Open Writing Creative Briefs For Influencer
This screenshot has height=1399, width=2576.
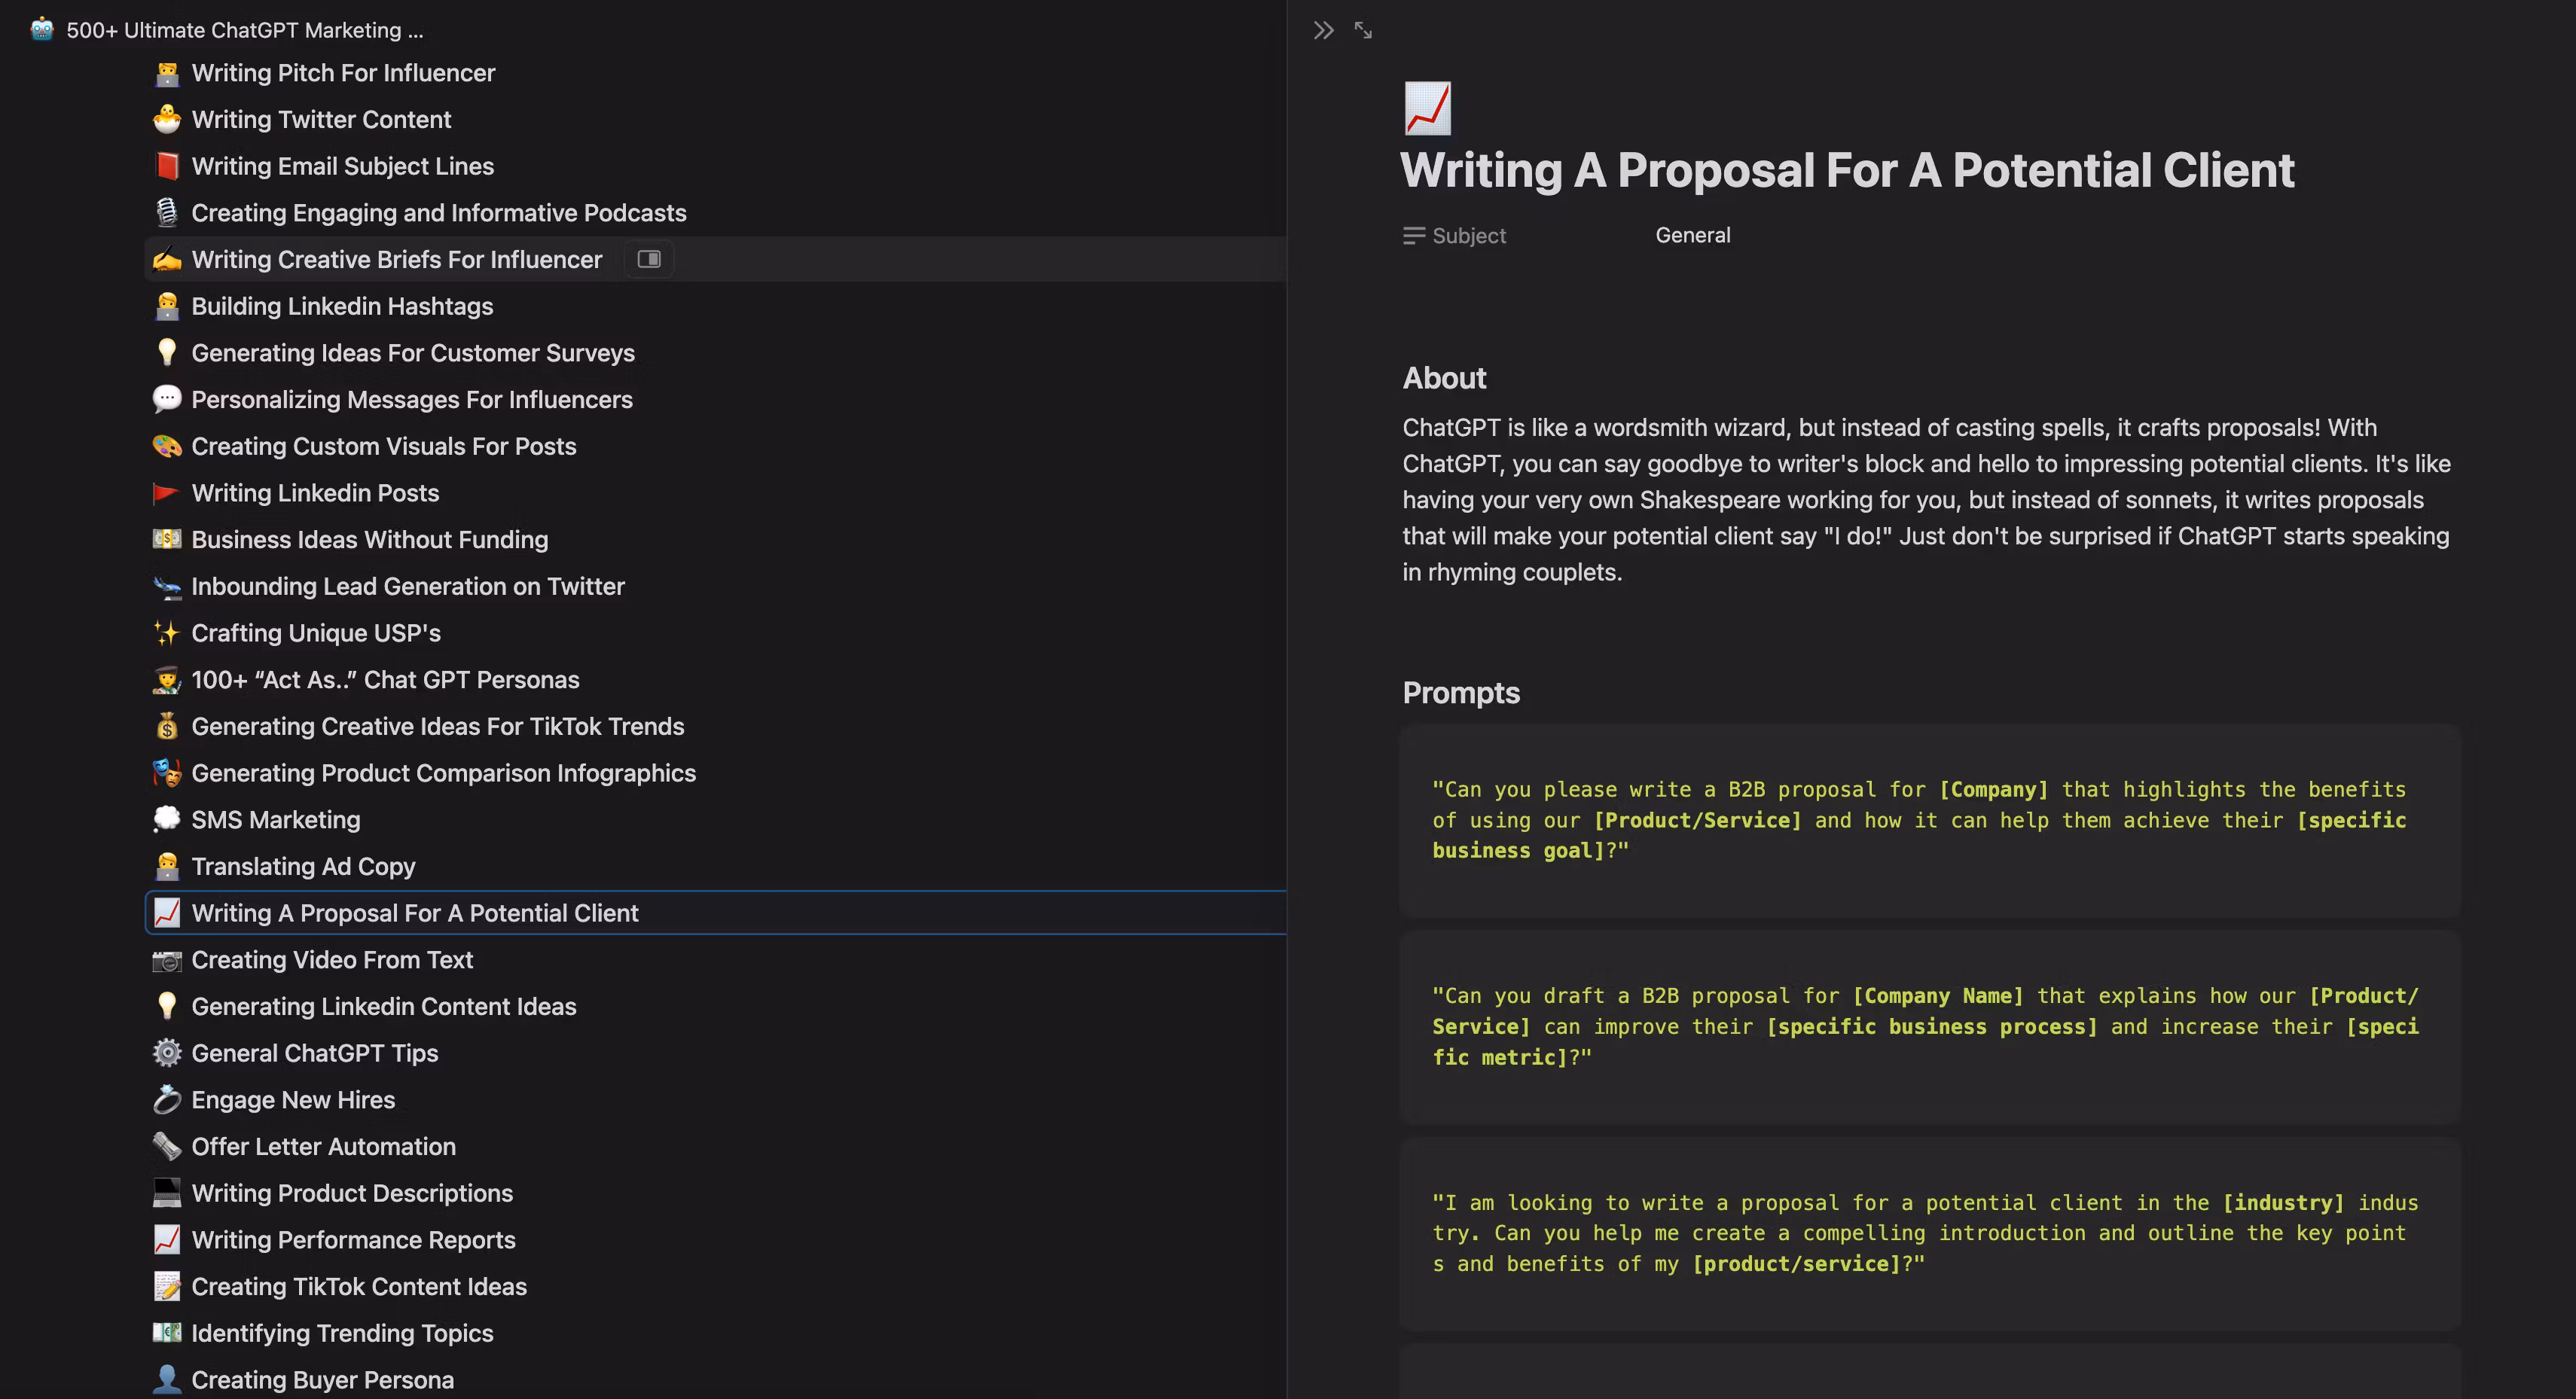[x=396, y=259]
